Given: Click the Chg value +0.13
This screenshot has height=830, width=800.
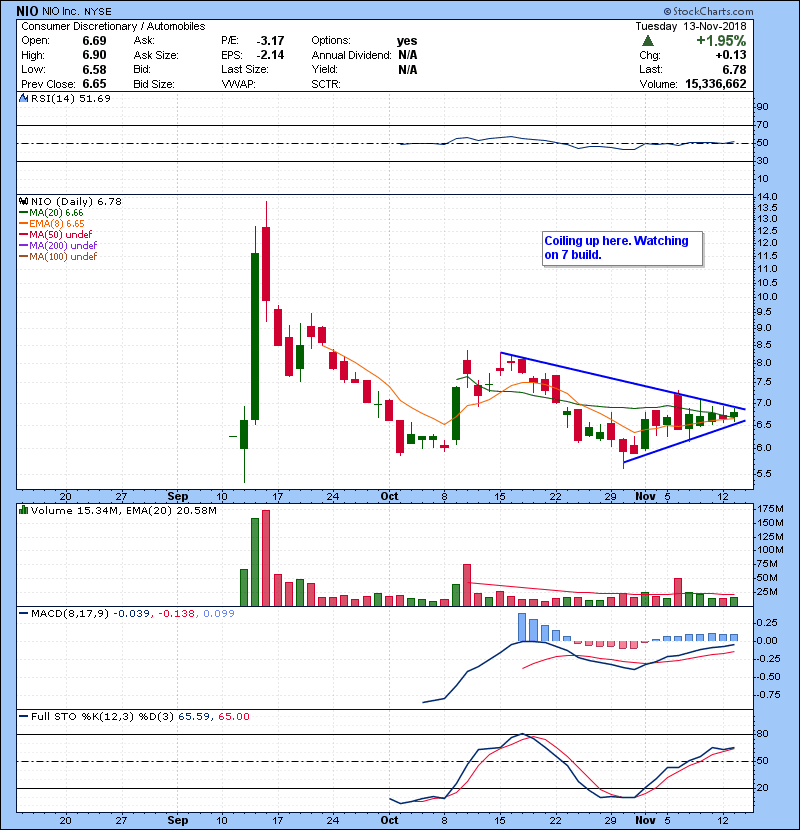Looking at the screenshot, I should [x=731, y=55].
